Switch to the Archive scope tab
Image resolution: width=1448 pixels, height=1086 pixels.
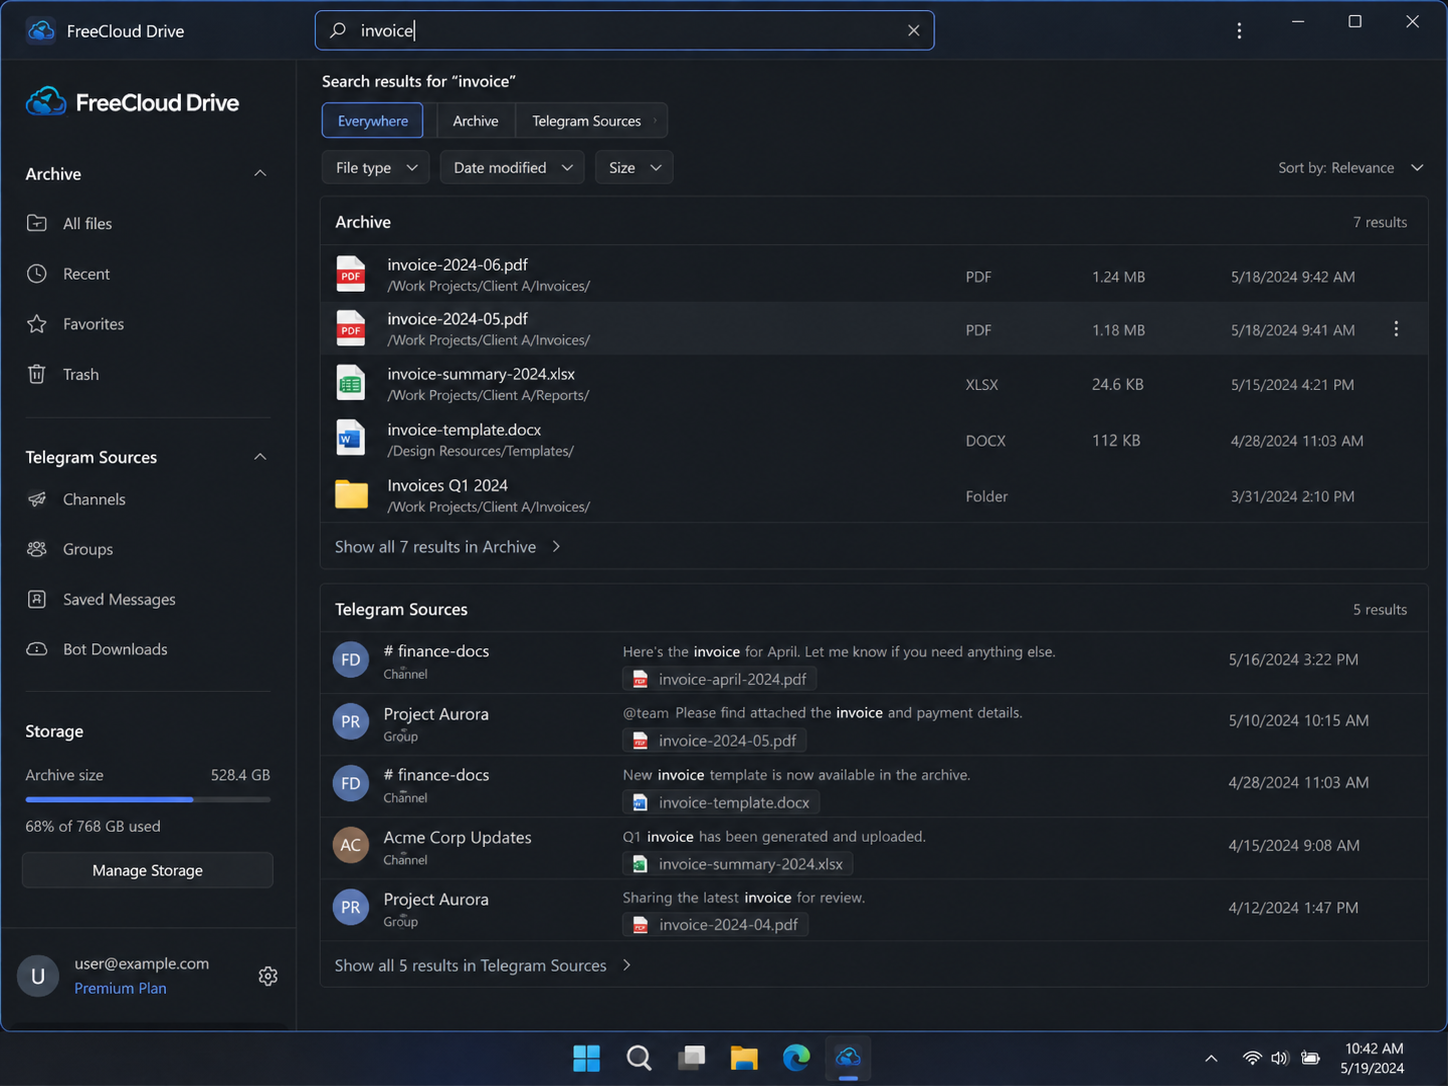(x=476, y=121)
